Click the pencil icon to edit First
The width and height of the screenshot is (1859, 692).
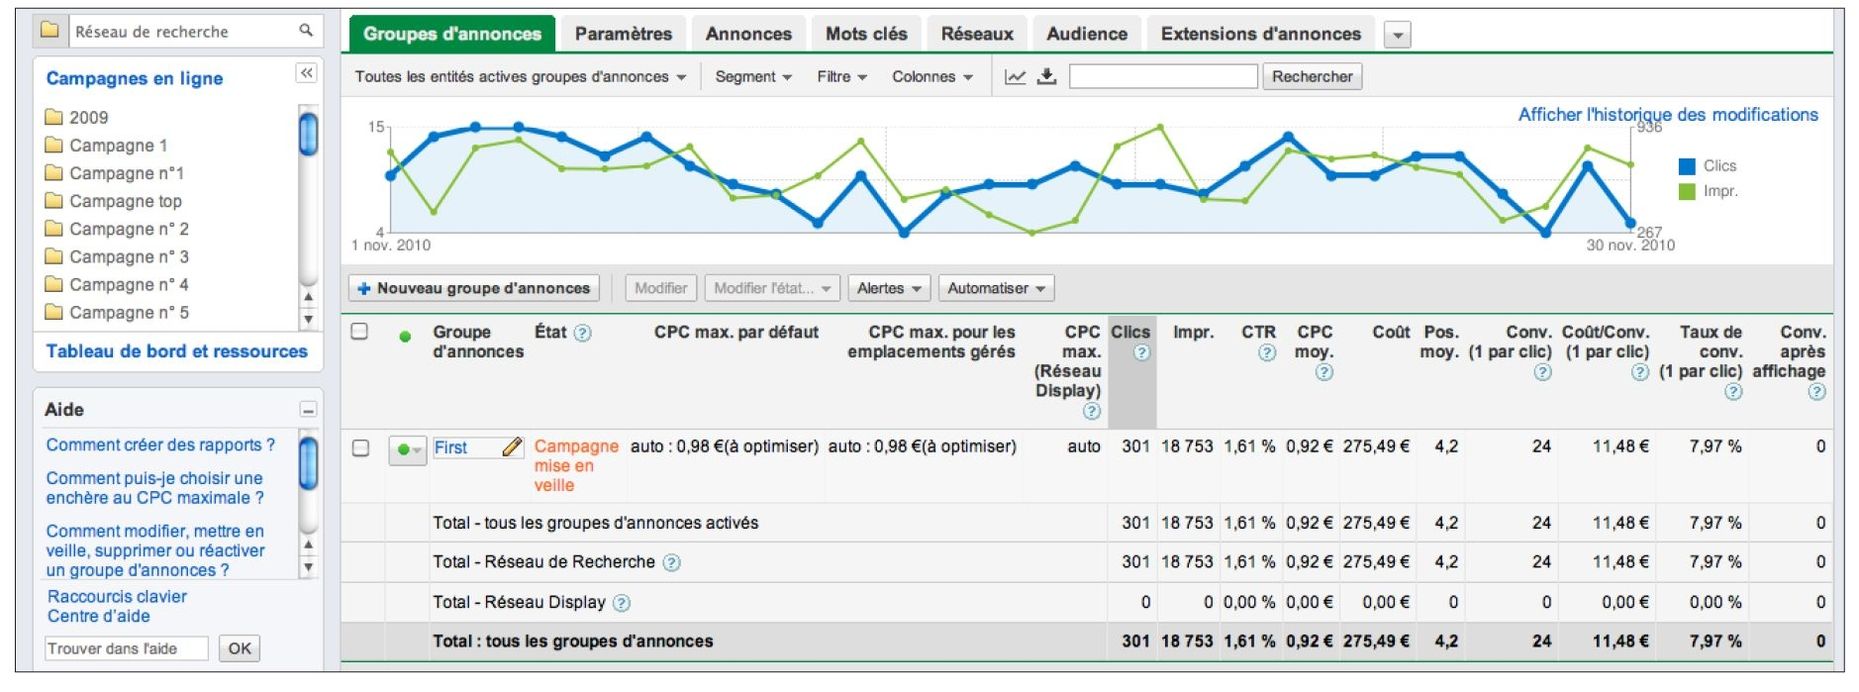512,447
